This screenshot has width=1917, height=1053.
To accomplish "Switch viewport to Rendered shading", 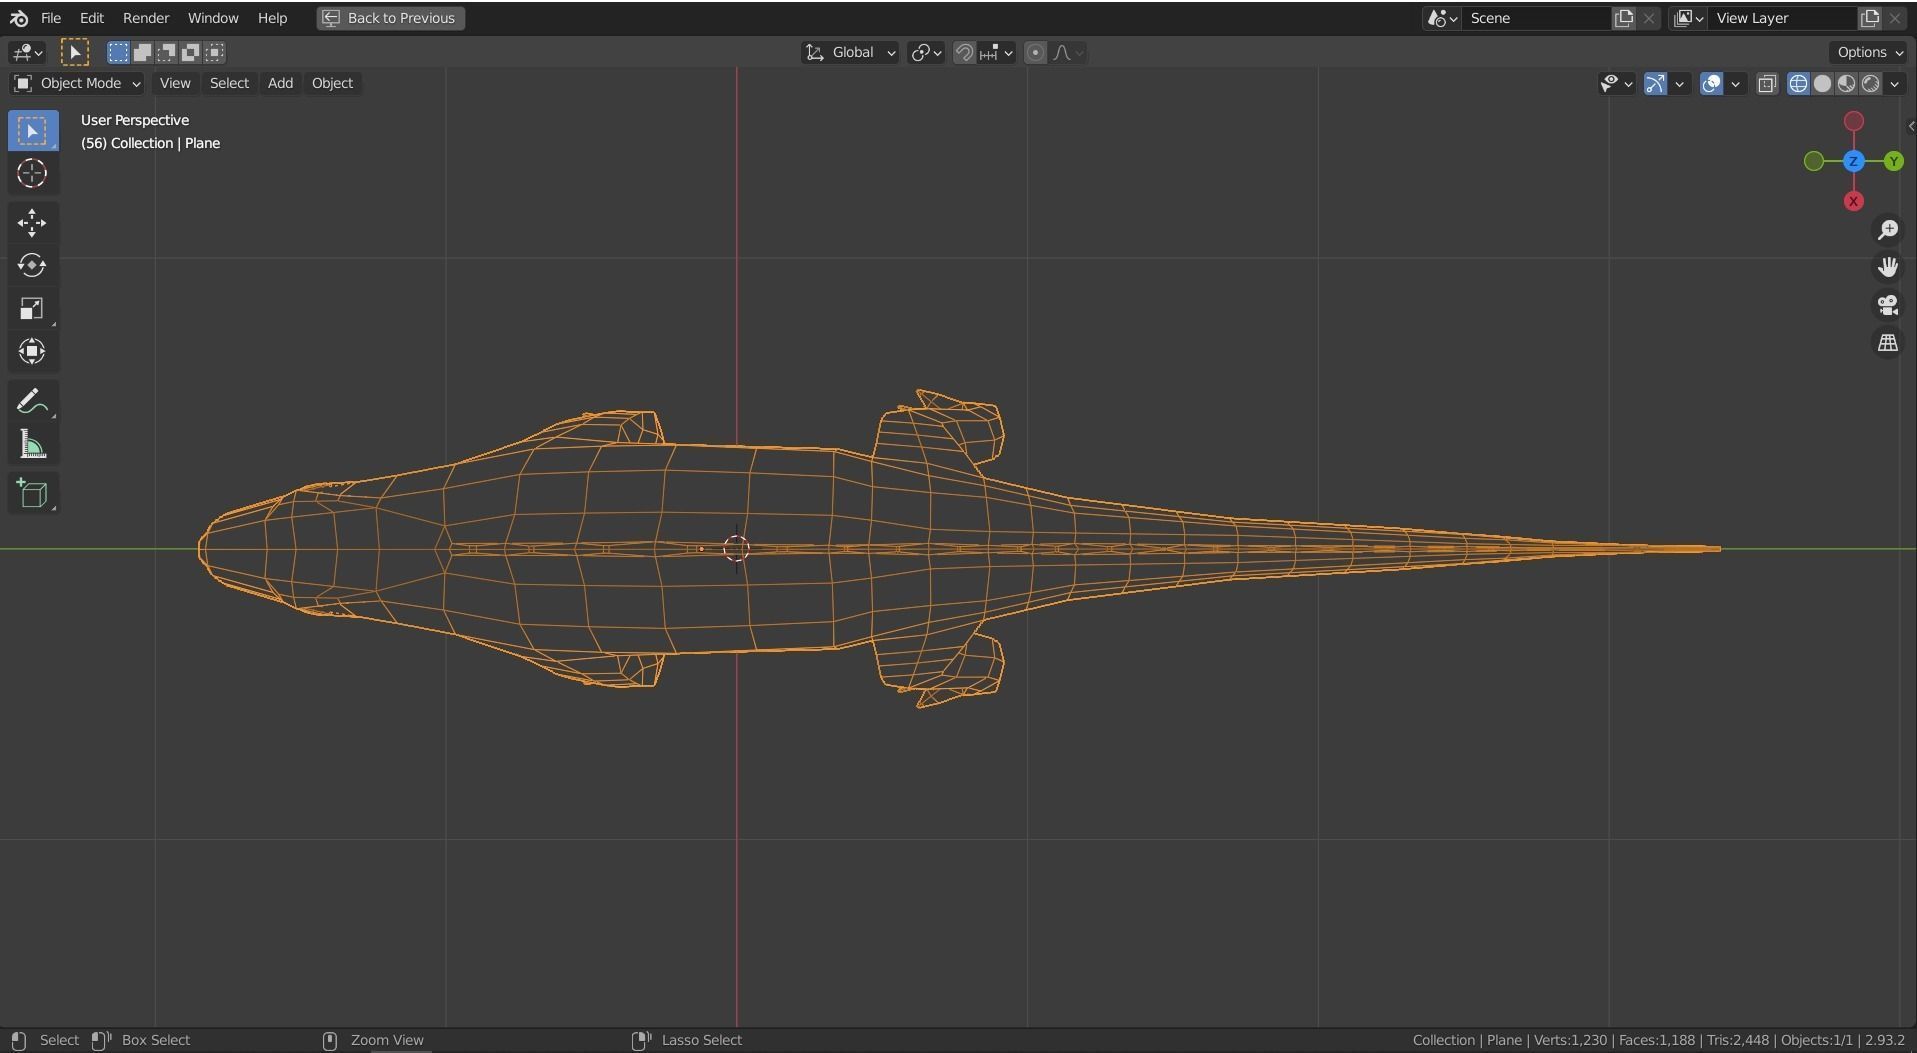I will 1871,84.
